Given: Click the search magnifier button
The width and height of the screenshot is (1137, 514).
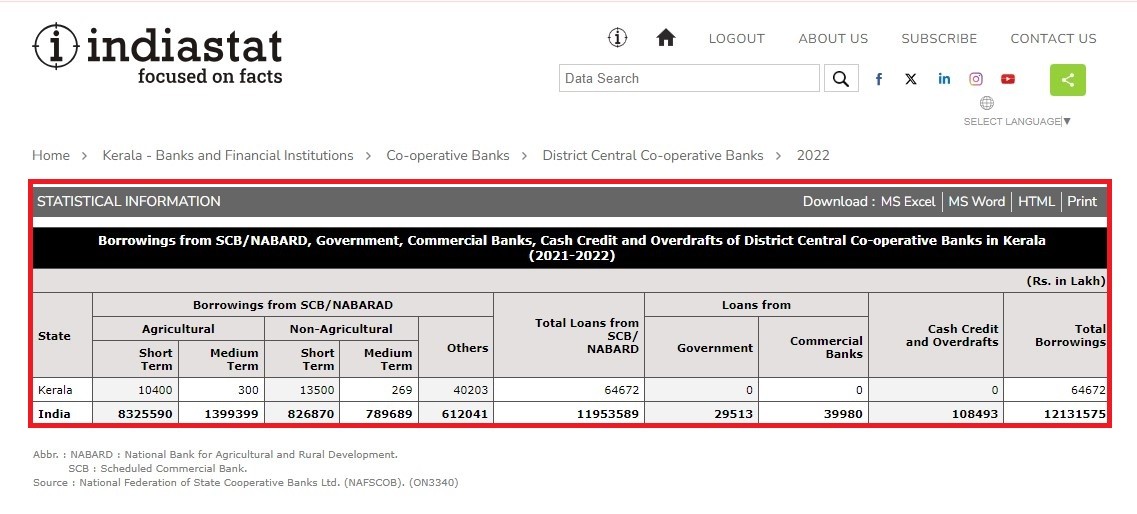Looking at the screenshot, I should point(841,79).
